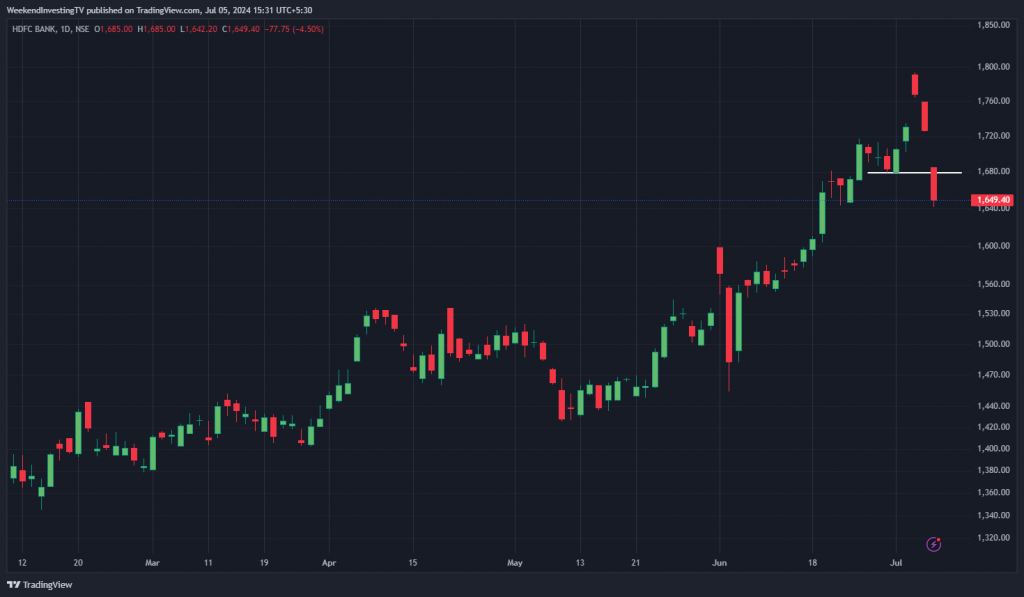Click the 11 date label on time axis
The width and height of the screenshot is (1024, 597).
(x=208, y=562)
